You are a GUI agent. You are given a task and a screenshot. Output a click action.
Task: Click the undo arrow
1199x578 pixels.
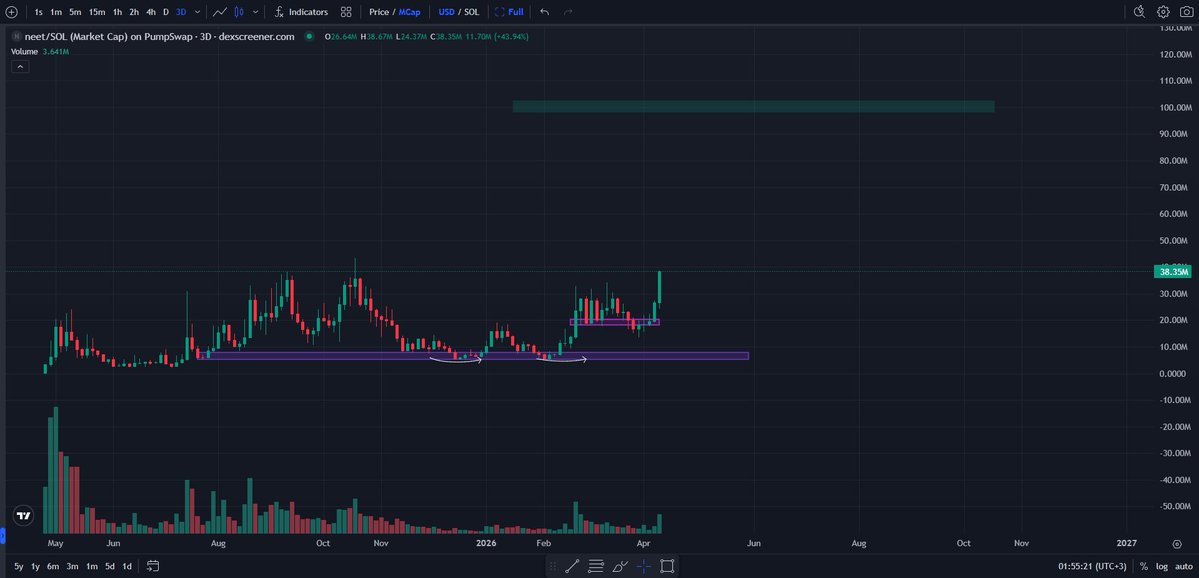tap(545, 11)
